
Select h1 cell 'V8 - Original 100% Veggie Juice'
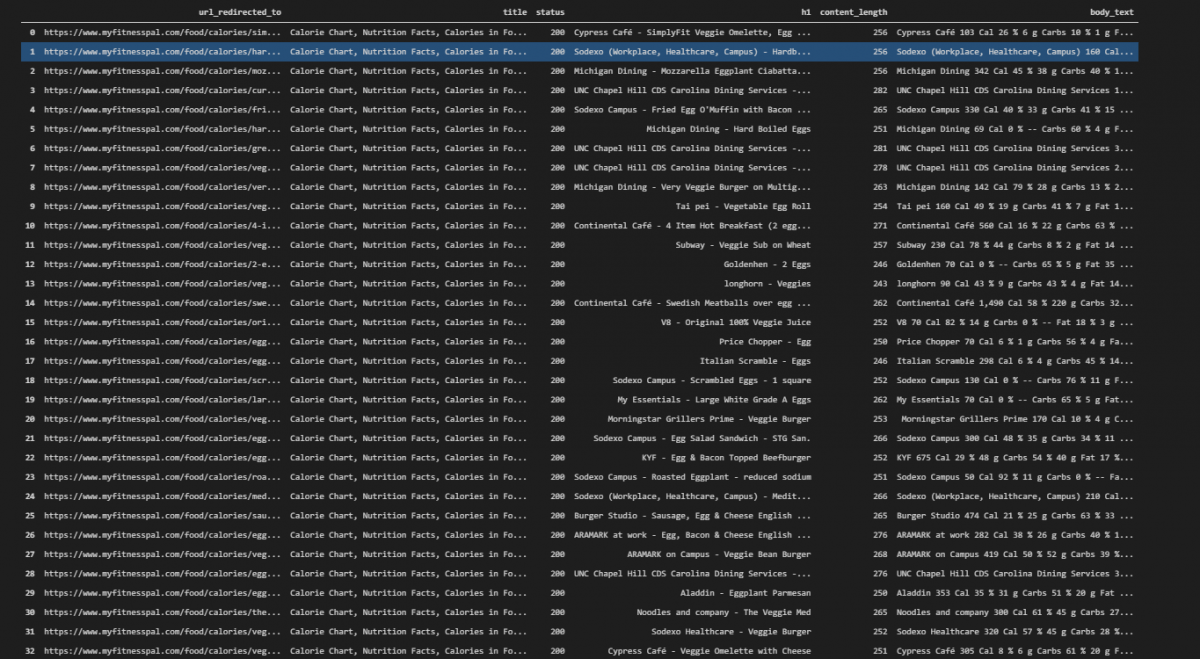(x=736, y=322)
